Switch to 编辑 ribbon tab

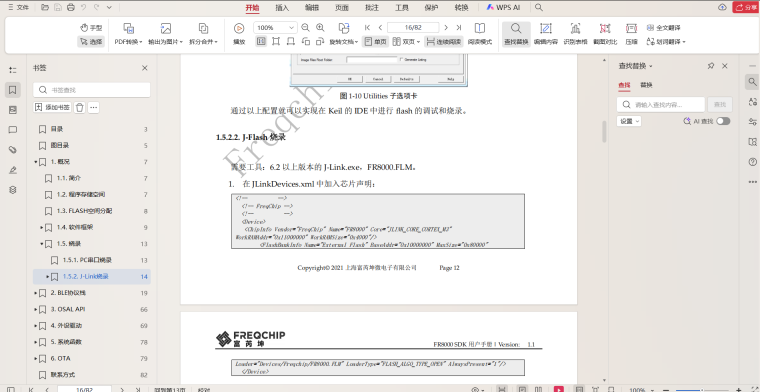pos(312,7)
